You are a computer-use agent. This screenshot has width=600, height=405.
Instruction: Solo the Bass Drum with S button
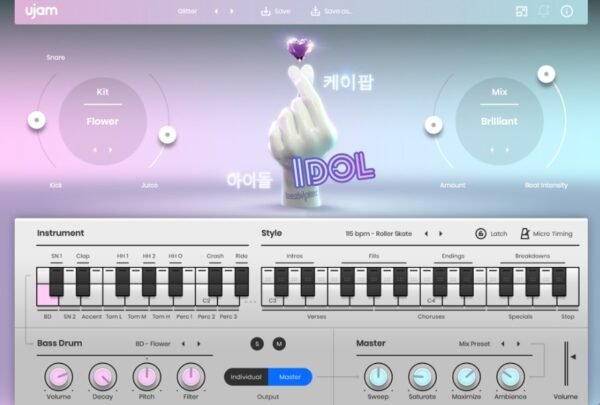tap(257, 344)
